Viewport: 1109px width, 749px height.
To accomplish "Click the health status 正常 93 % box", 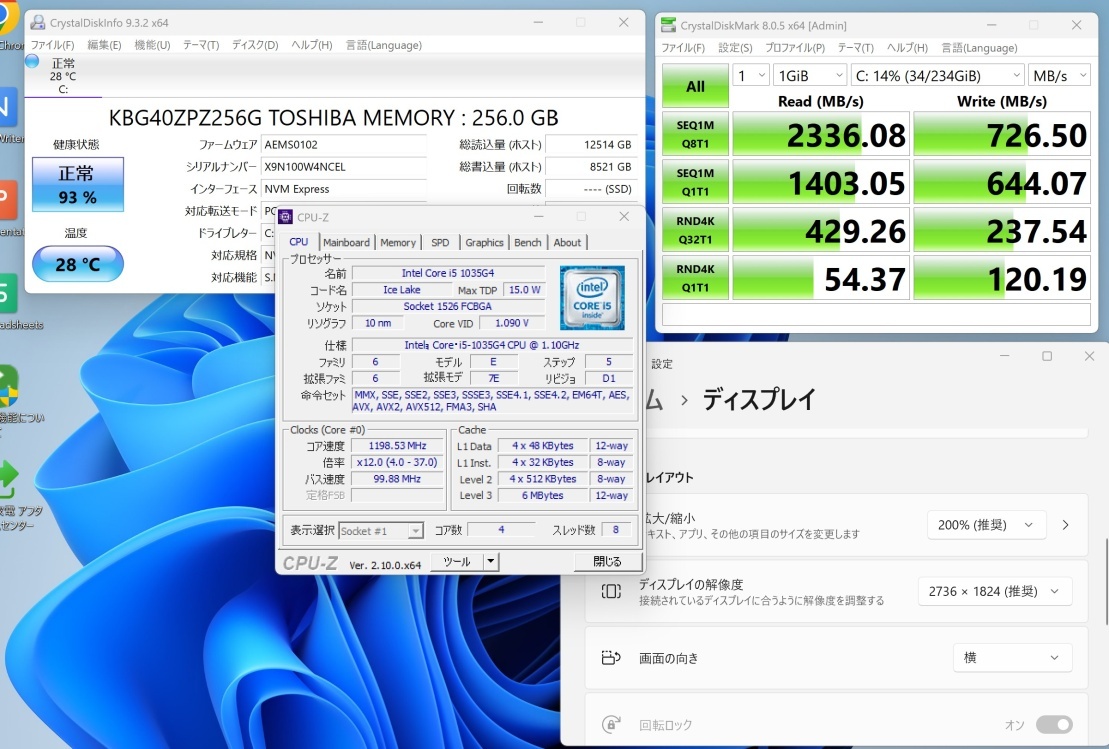I will 78,185.
